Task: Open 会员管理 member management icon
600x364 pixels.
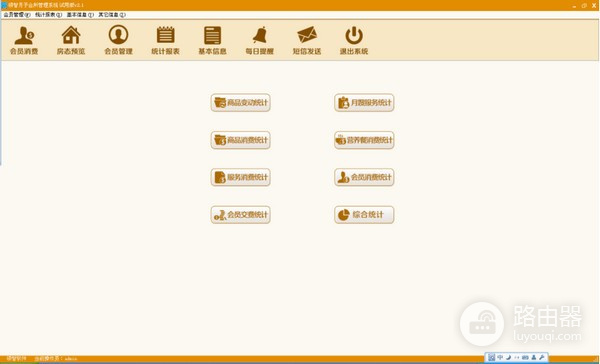Action: (118, 40)
